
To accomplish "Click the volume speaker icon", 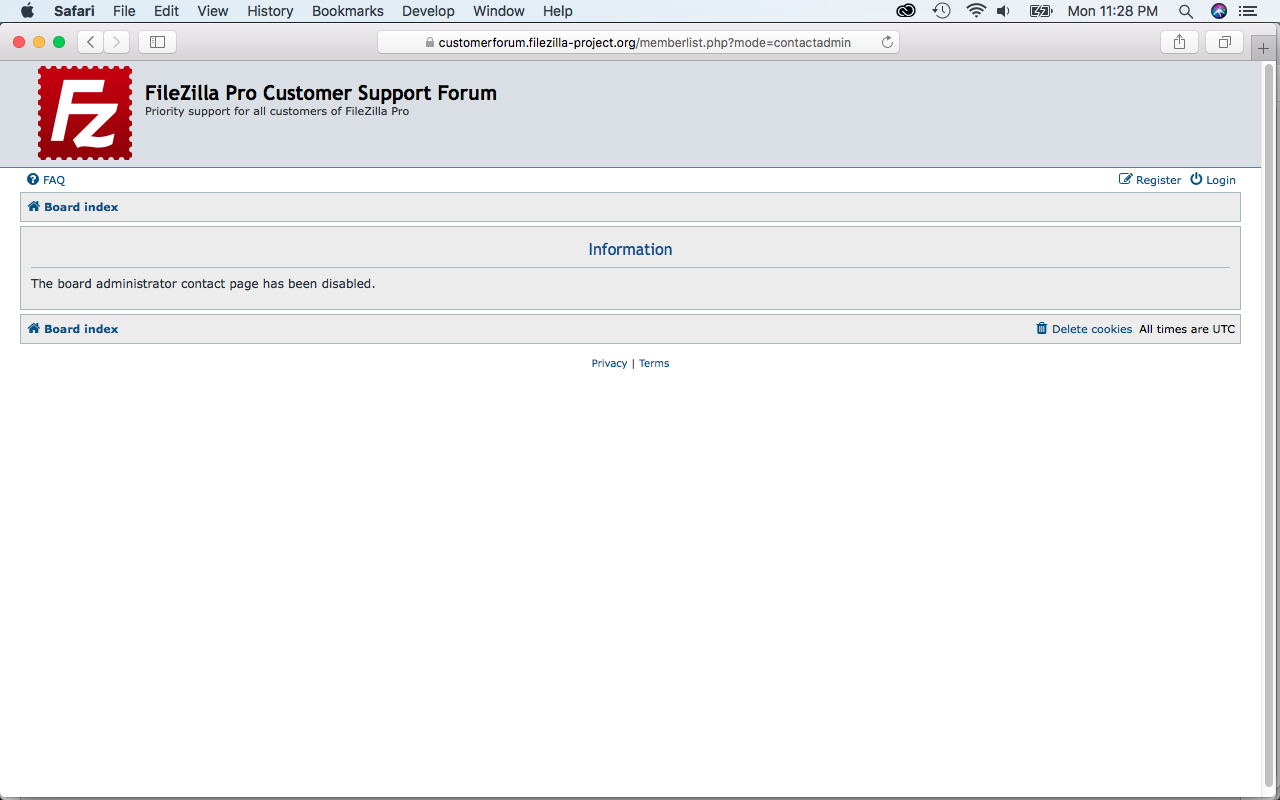I will coord(1003,11).
